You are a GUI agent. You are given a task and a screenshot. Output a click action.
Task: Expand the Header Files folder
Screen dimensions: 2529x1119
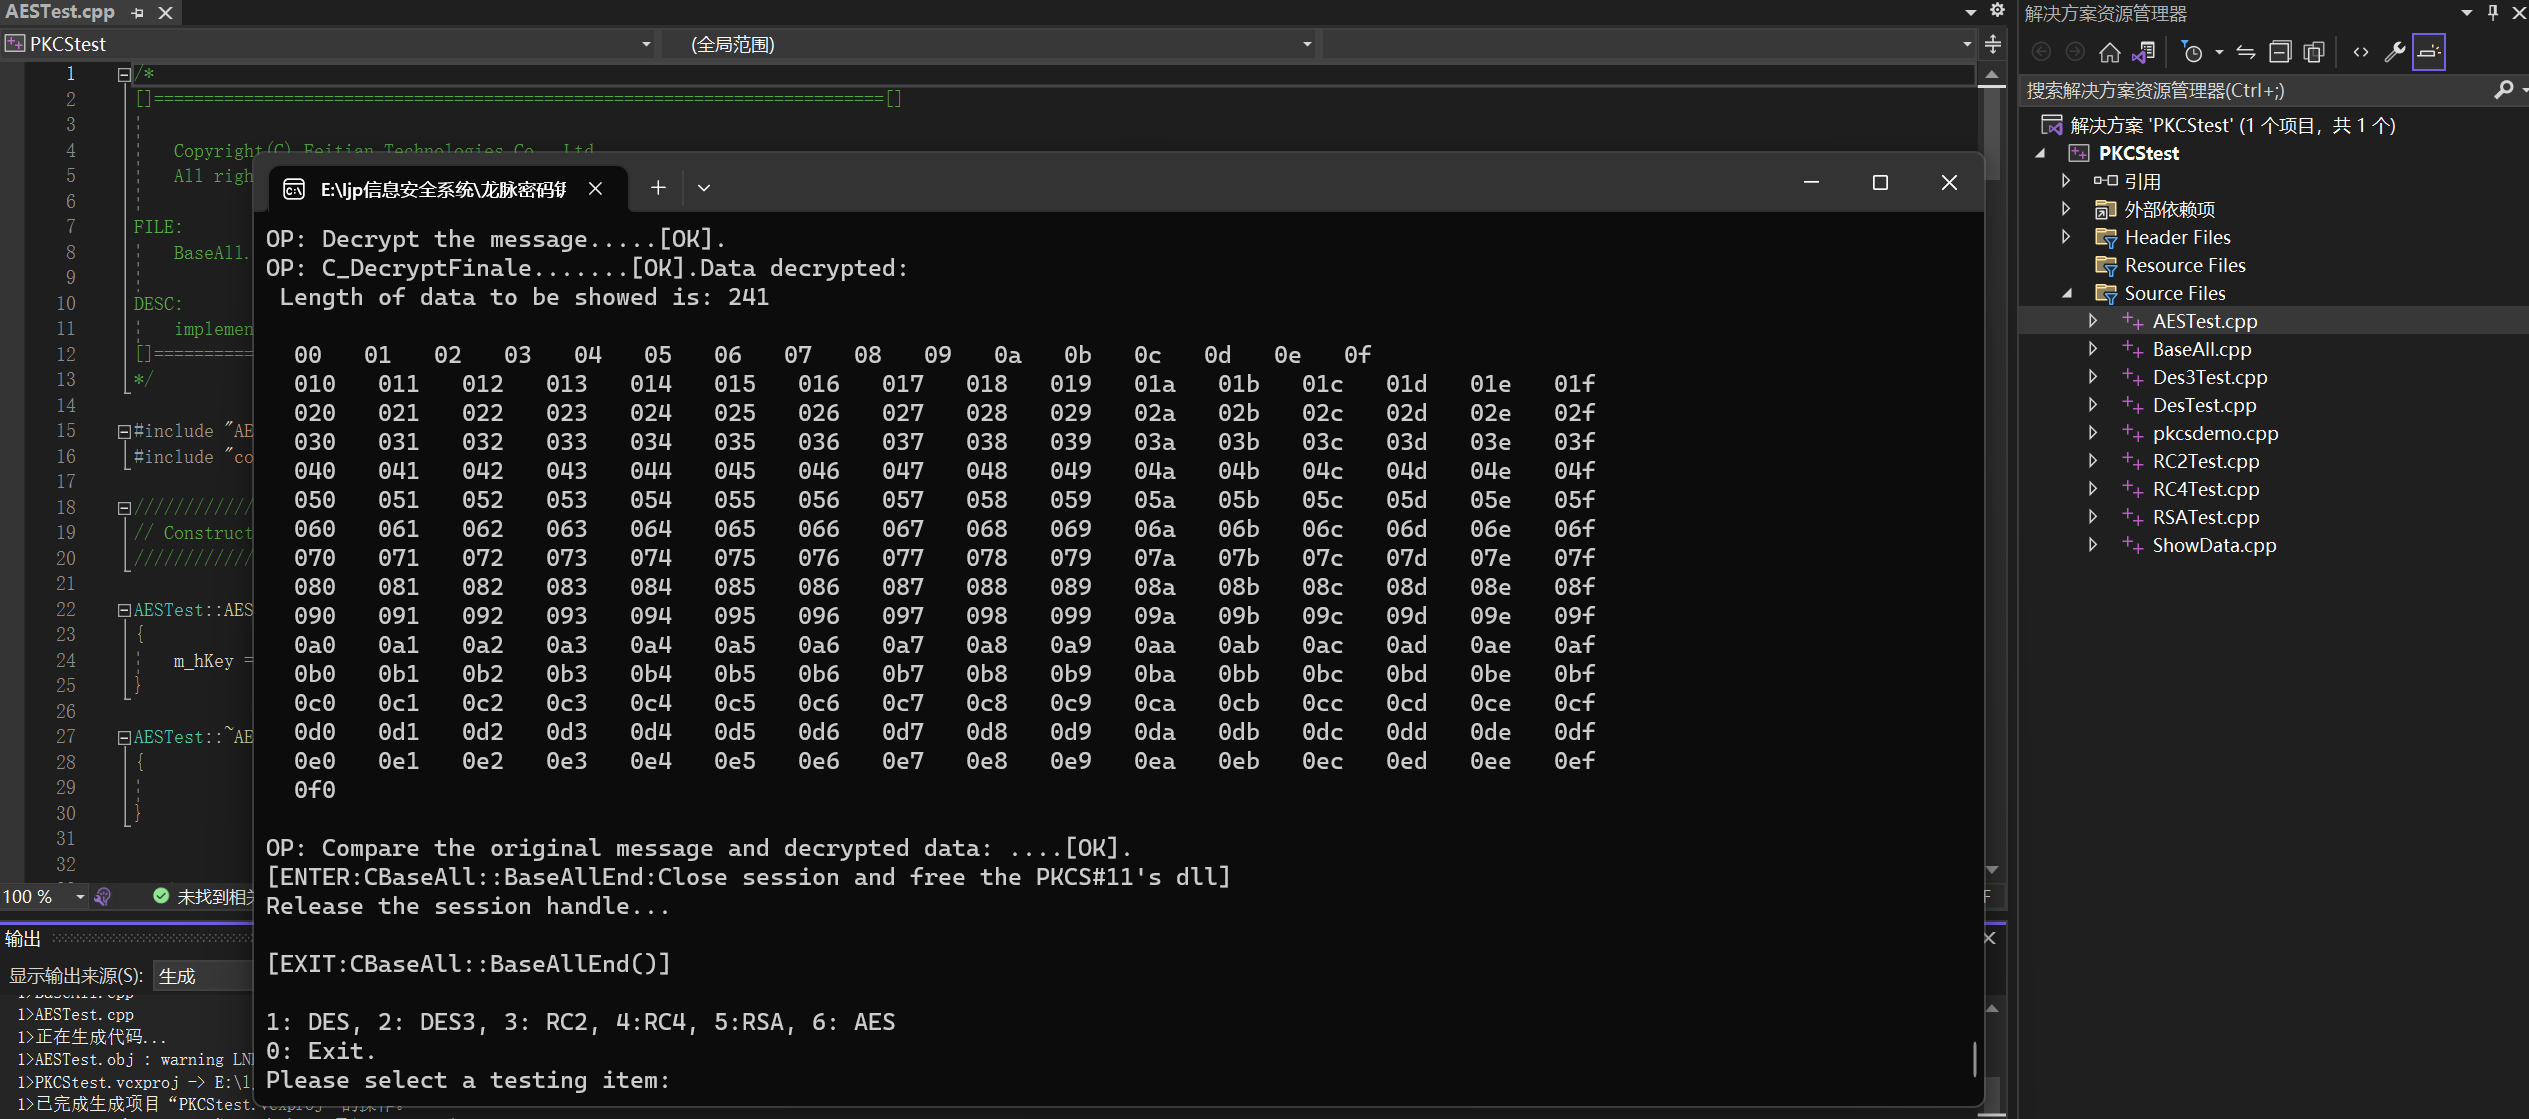(x=2066, y=237)
